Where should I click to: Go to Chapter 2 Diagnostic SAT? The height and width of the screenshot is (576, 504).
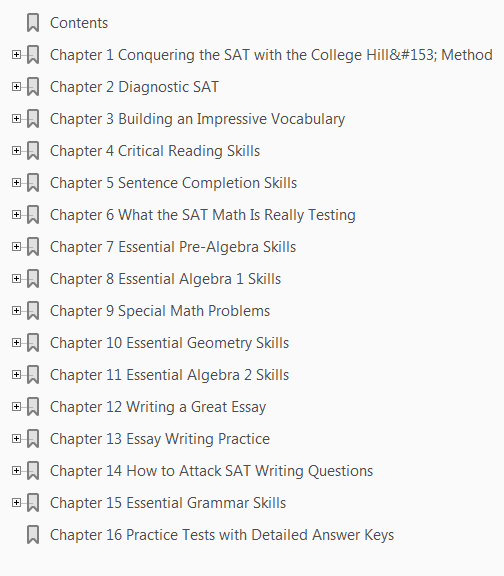click(x=134, y=87)
